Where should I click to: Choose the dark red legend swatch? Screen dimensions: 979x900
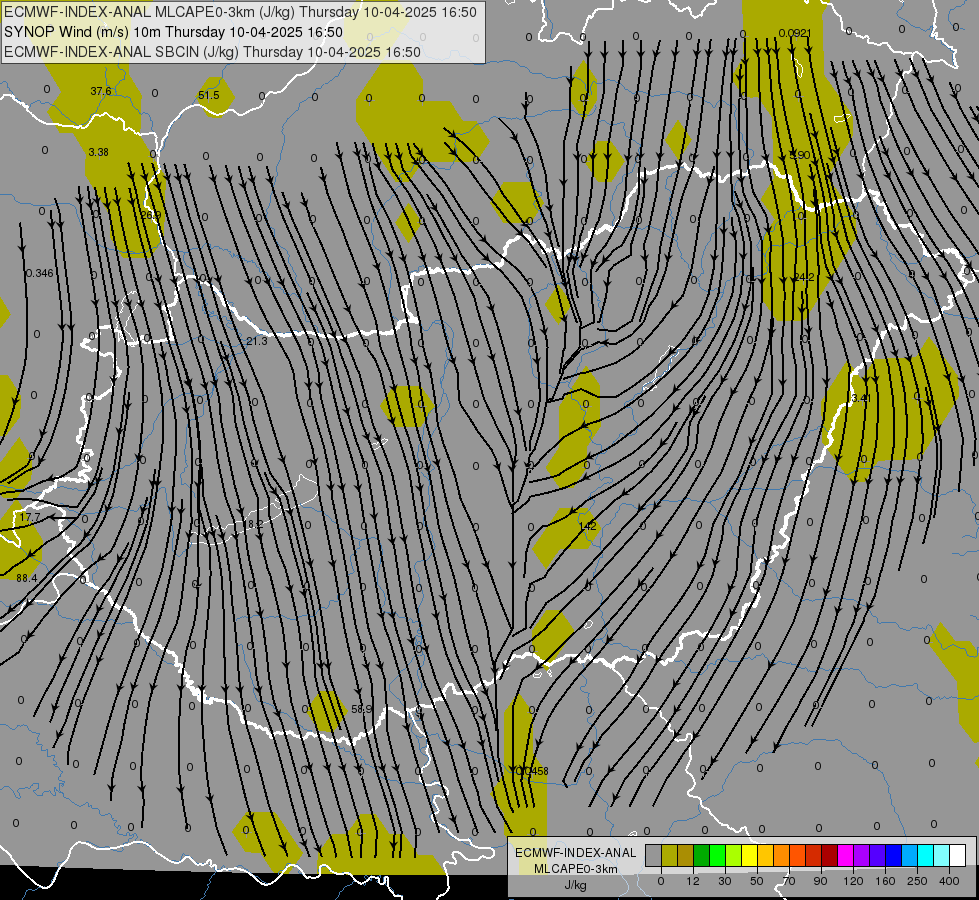click(x=830, y=856)
